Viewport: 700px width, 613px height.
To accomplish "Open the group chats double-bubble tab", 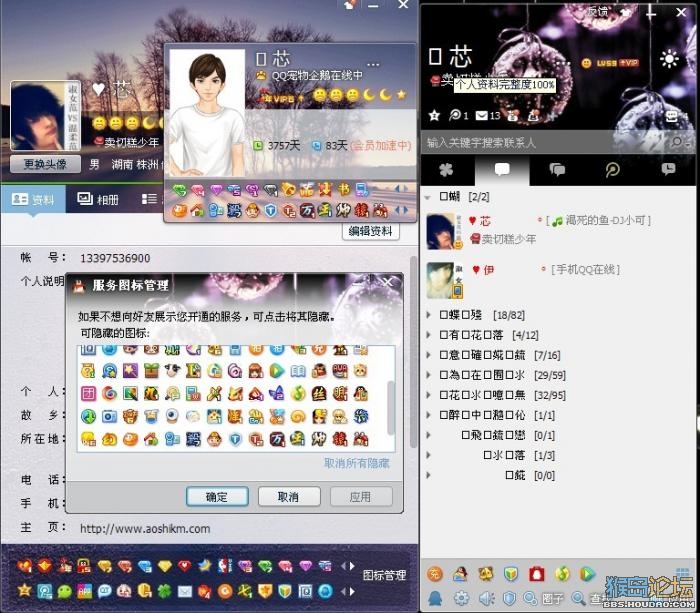I will point(557,170).
